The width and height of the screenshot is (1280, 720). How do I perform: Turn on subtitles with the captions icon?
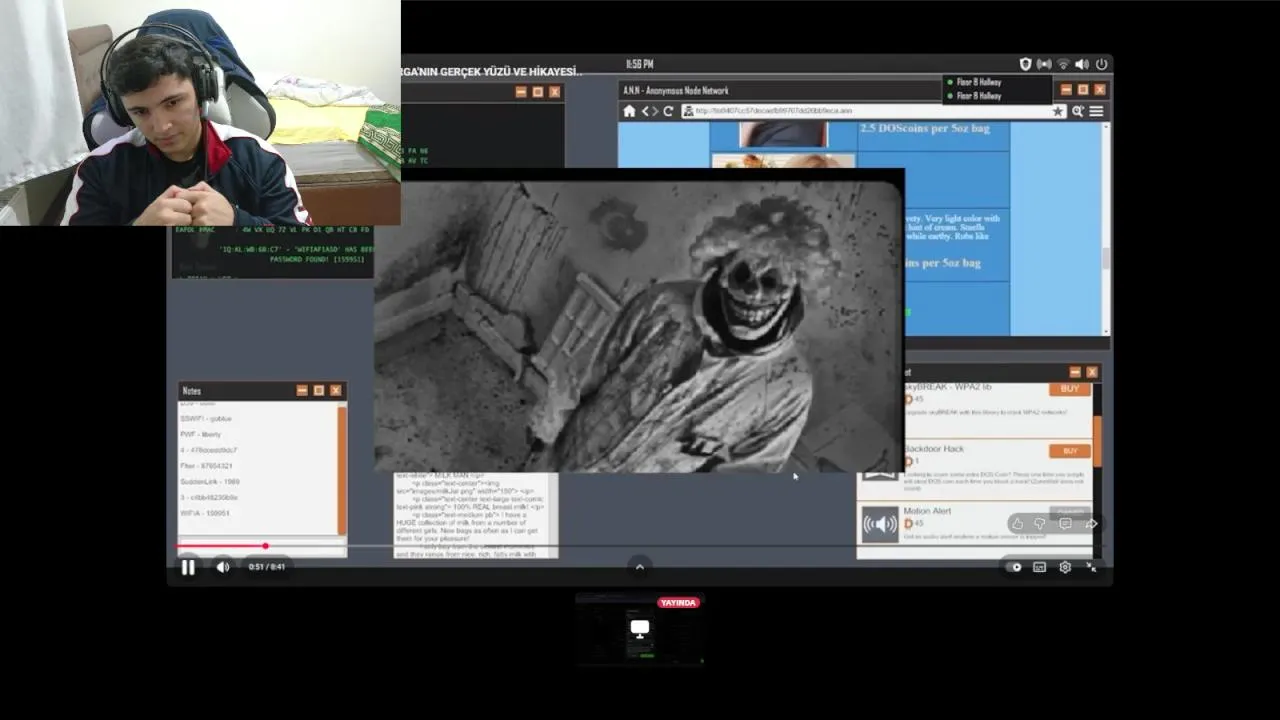1040,567
